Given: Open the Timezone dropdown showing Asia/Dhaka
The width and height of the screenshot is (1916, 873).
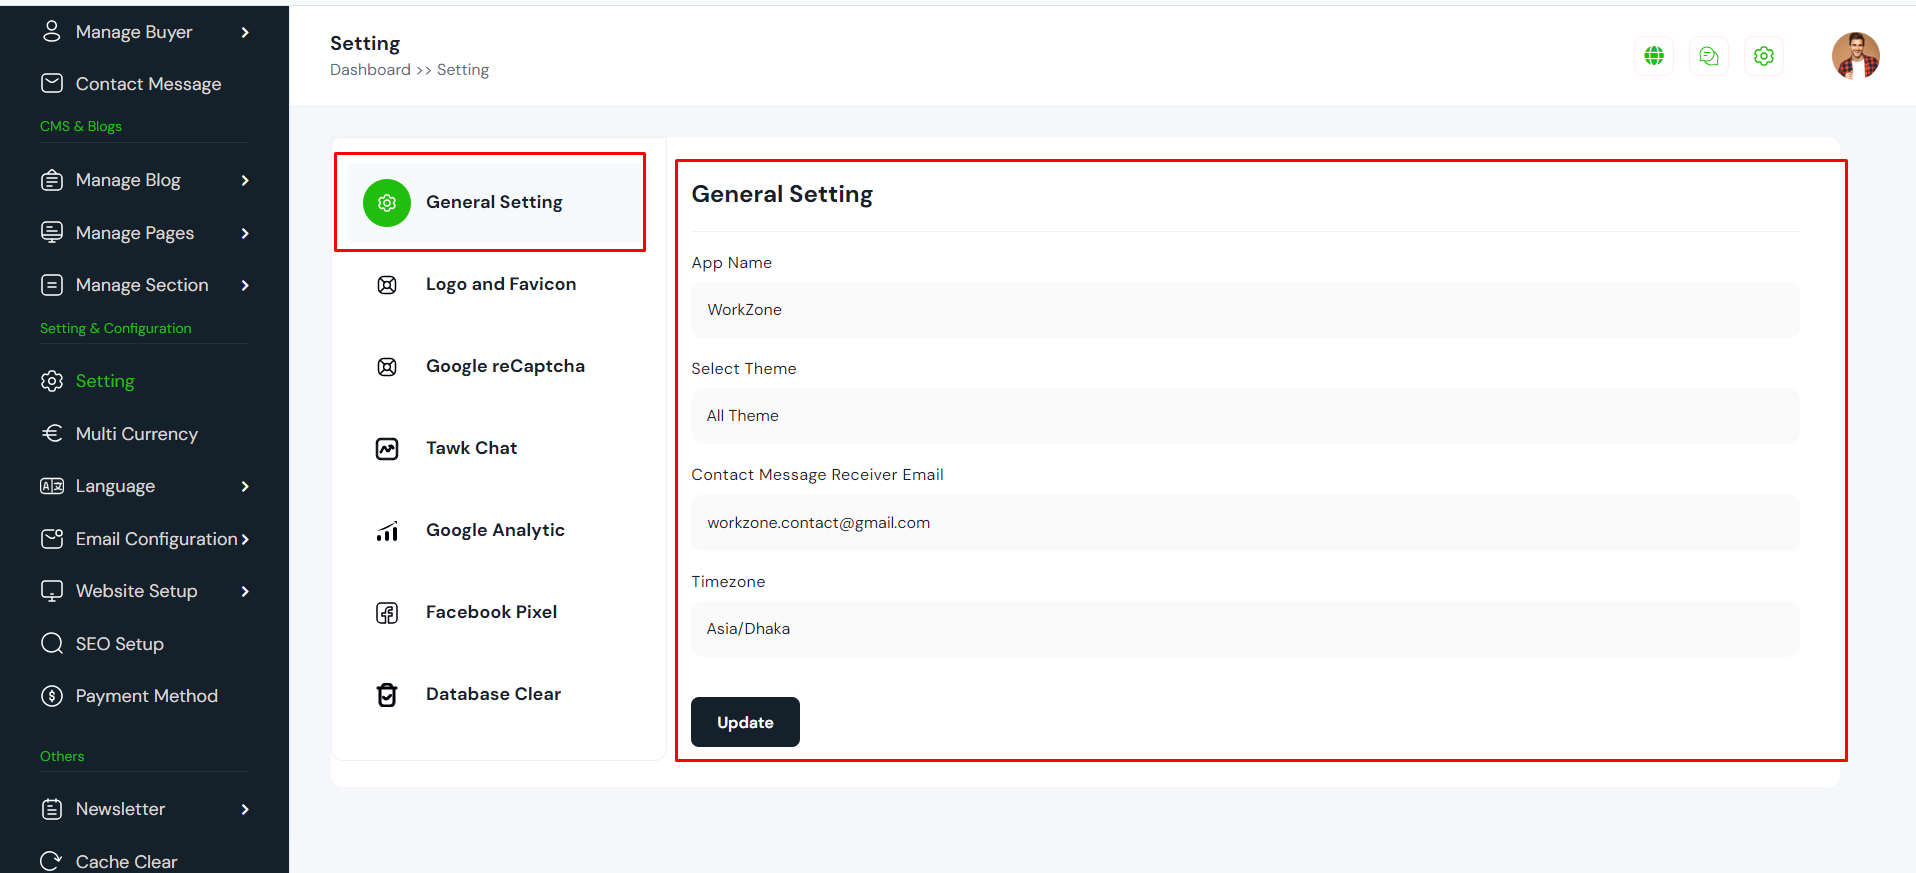Looking at the screenshot, I should (1244, 629).
